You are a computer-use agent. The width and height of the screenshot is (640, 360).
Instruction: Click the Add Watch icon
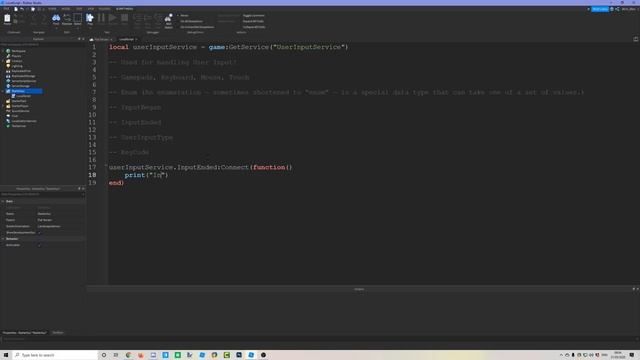pyautogui.click(x=169, y=18)
